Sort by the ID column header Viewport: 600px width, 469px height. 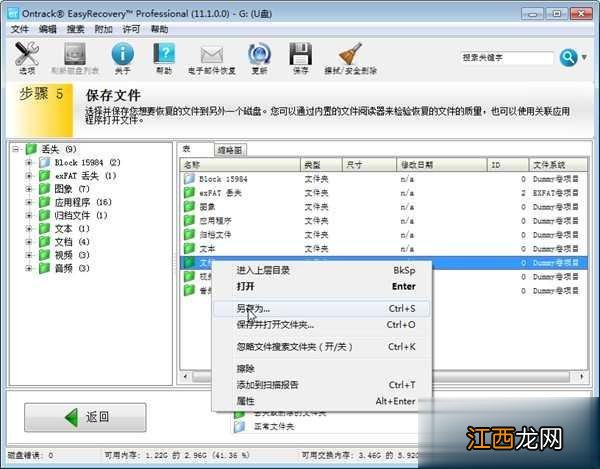[508, 165]
